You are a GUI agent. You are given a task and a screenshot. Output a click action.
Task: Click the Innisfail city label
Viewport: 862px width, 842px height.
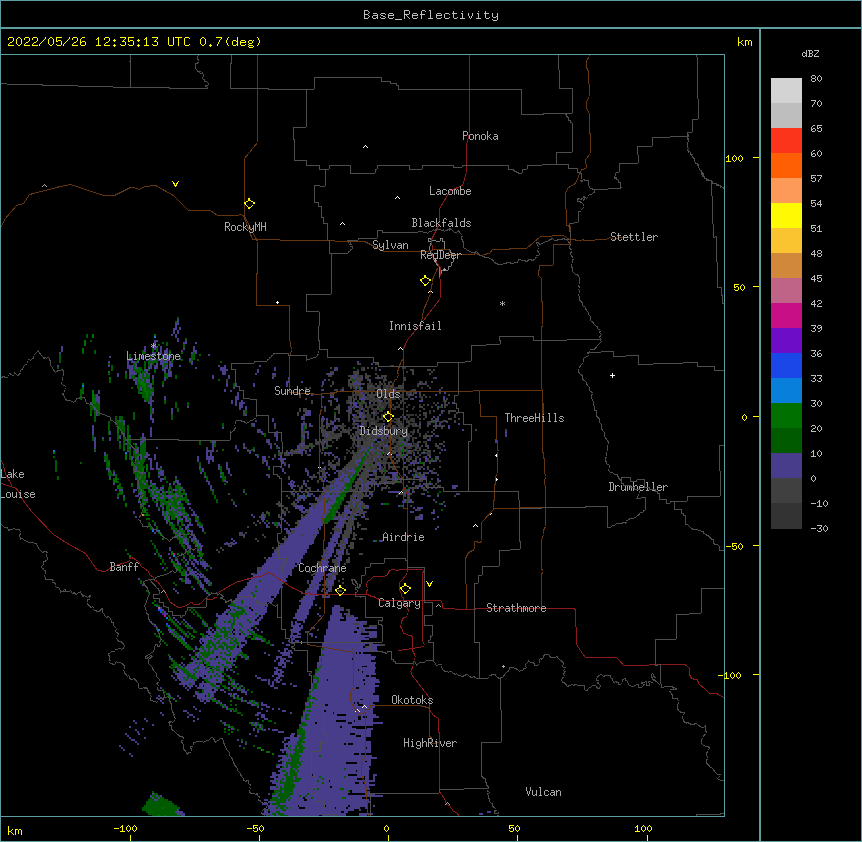point(415,326)
